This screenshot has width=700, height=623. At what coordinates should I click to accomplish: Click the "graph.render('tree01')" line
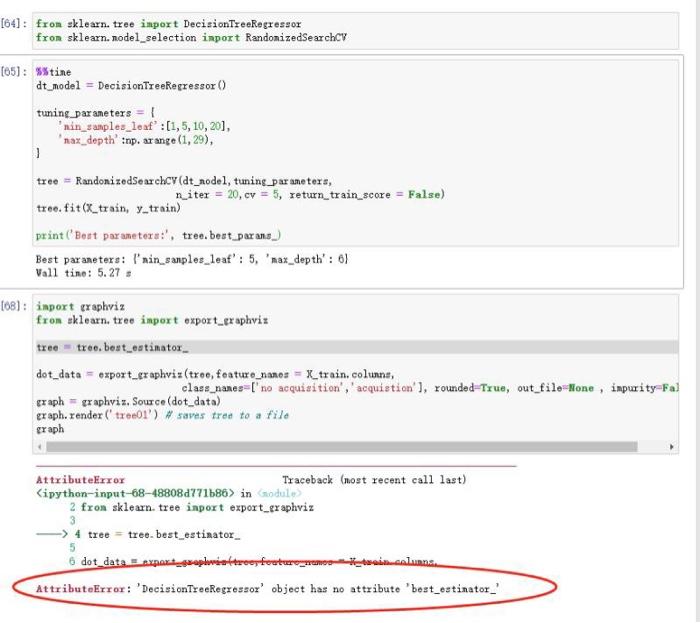tap(162, 415)
